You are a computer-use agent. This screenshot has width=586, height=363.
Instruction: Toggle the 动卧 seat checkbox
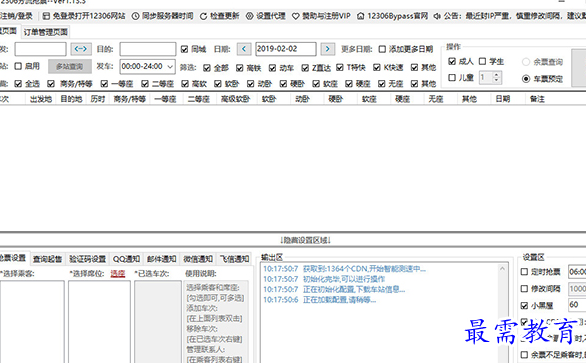click(251, 84)
